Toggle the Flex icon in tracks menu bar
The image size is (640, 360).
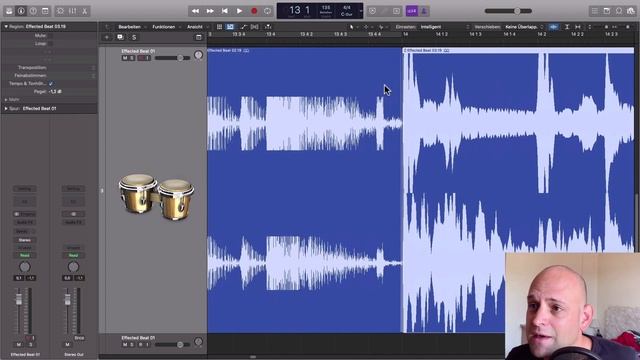(255, 27)
